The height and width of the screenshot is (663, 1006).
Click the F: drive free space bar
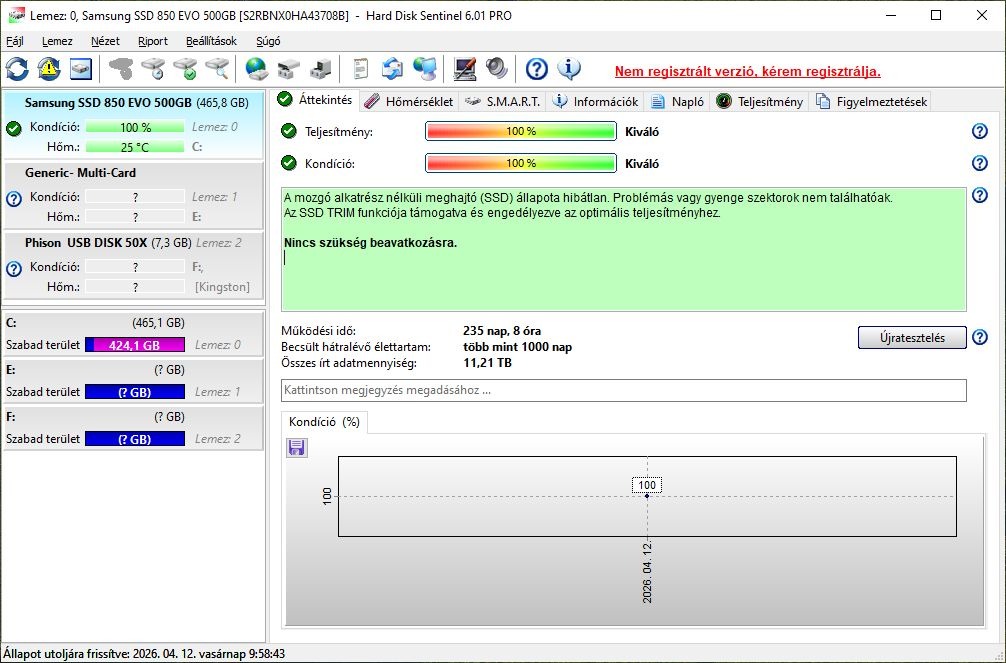[x=135, y=439]
